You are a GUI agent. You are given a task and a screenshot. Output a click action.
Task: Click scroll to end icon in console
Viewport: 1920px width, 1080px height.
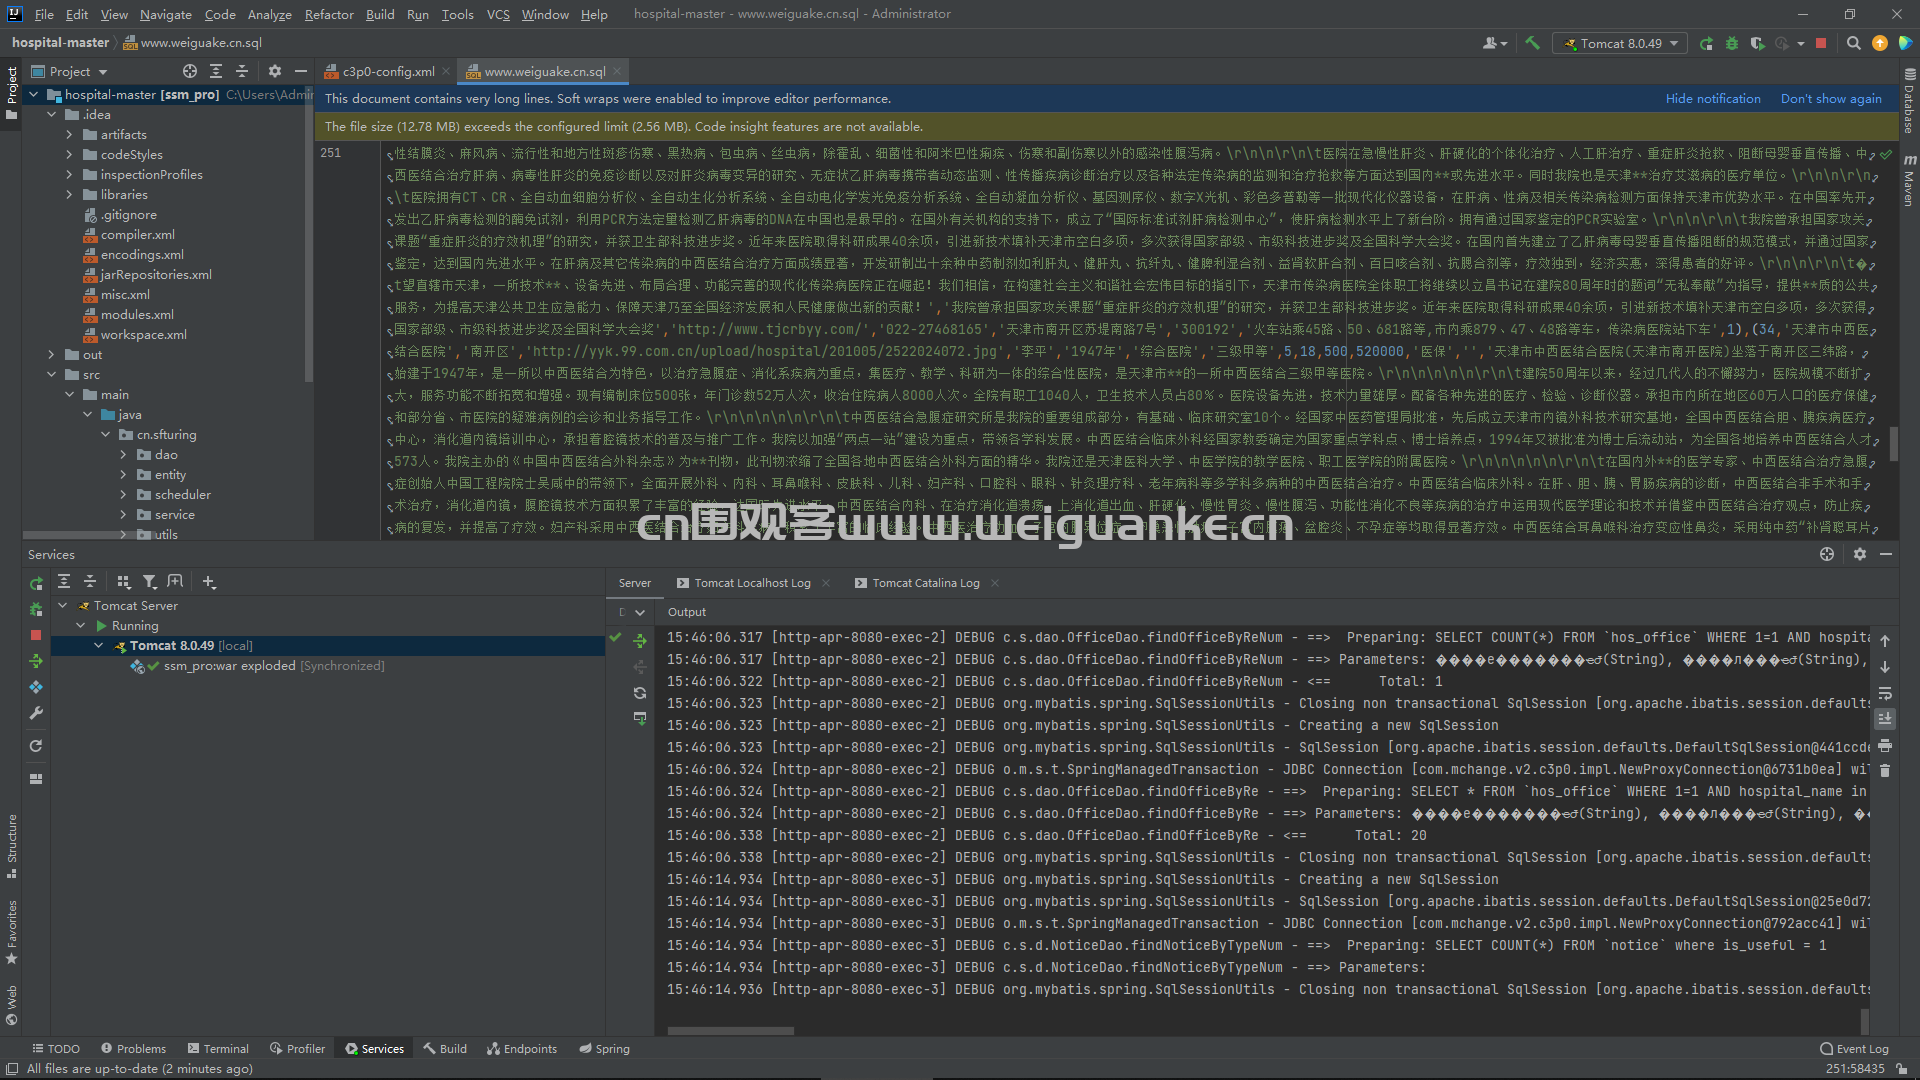pyautogui.click(x=1885, y=719)
